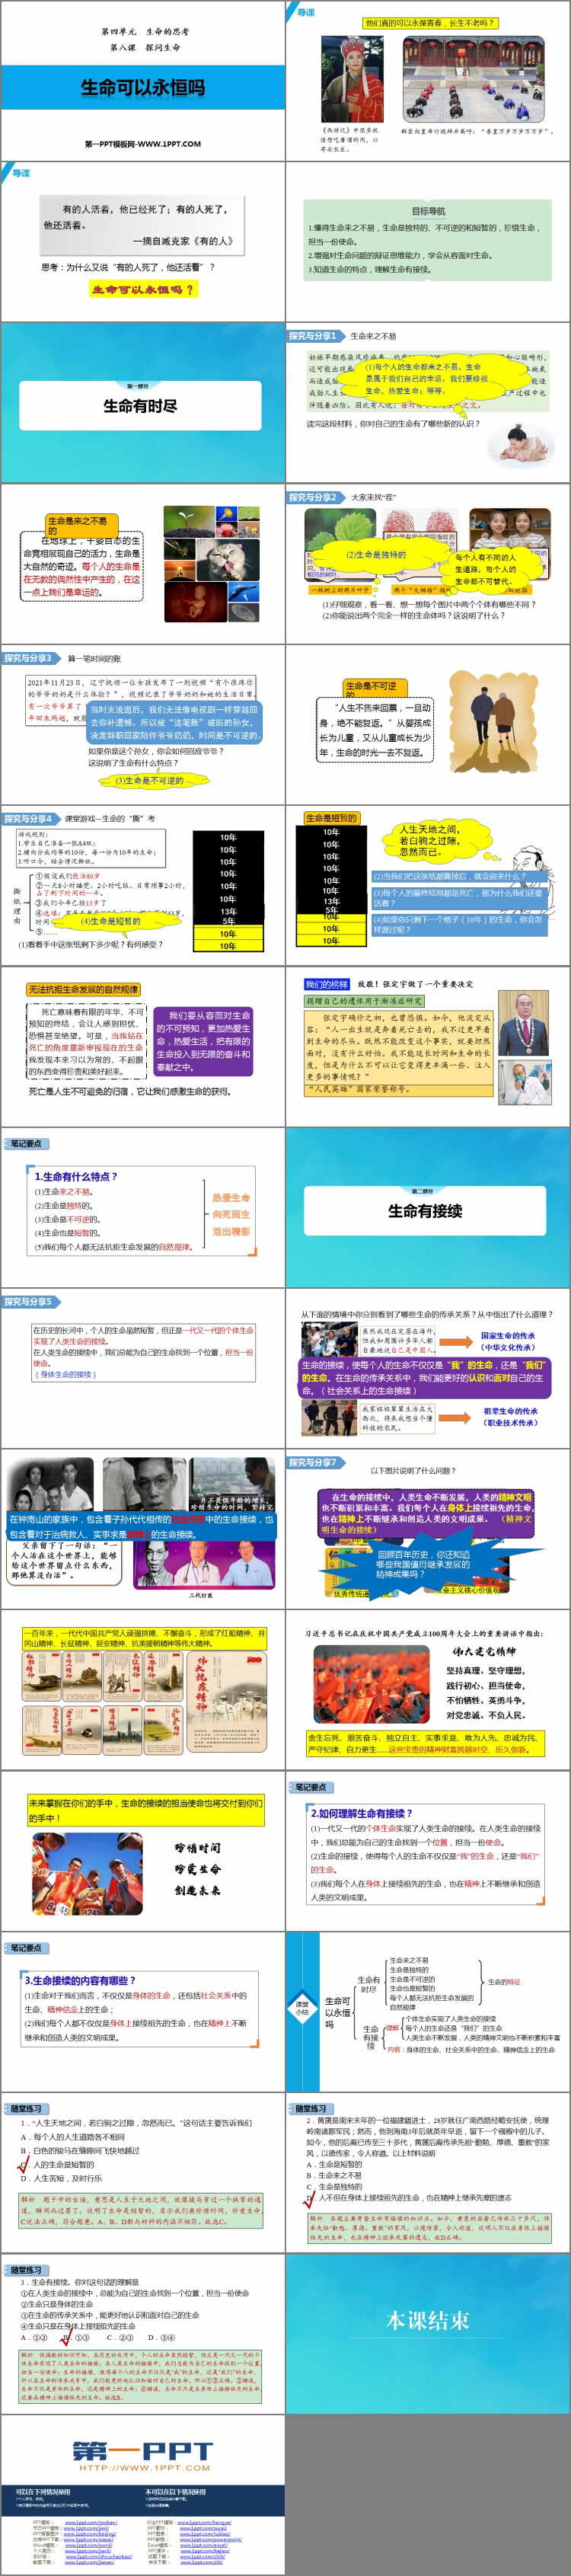Open the 未来掌握在你们的手中 slide
The width and height of the screenshot is (571, 2576).
click(143, 1852)
